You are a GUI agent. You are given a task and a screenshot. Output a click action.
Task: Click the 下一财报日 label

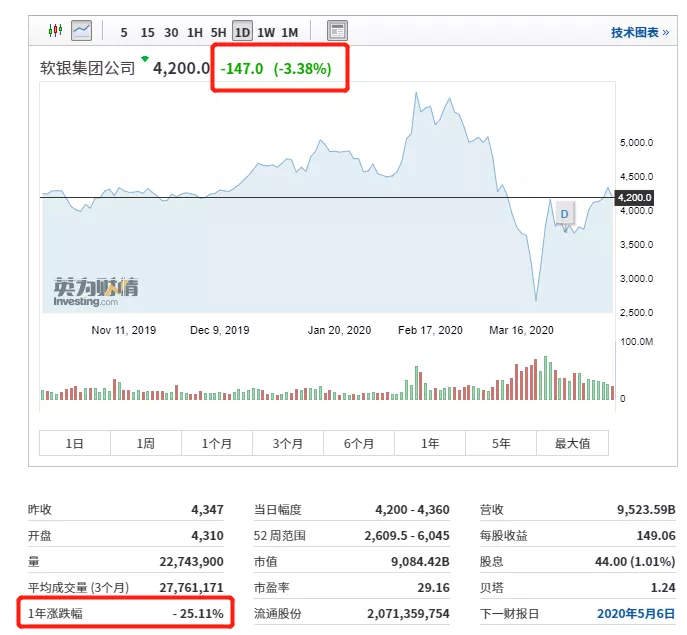click(x=509, y=614)
